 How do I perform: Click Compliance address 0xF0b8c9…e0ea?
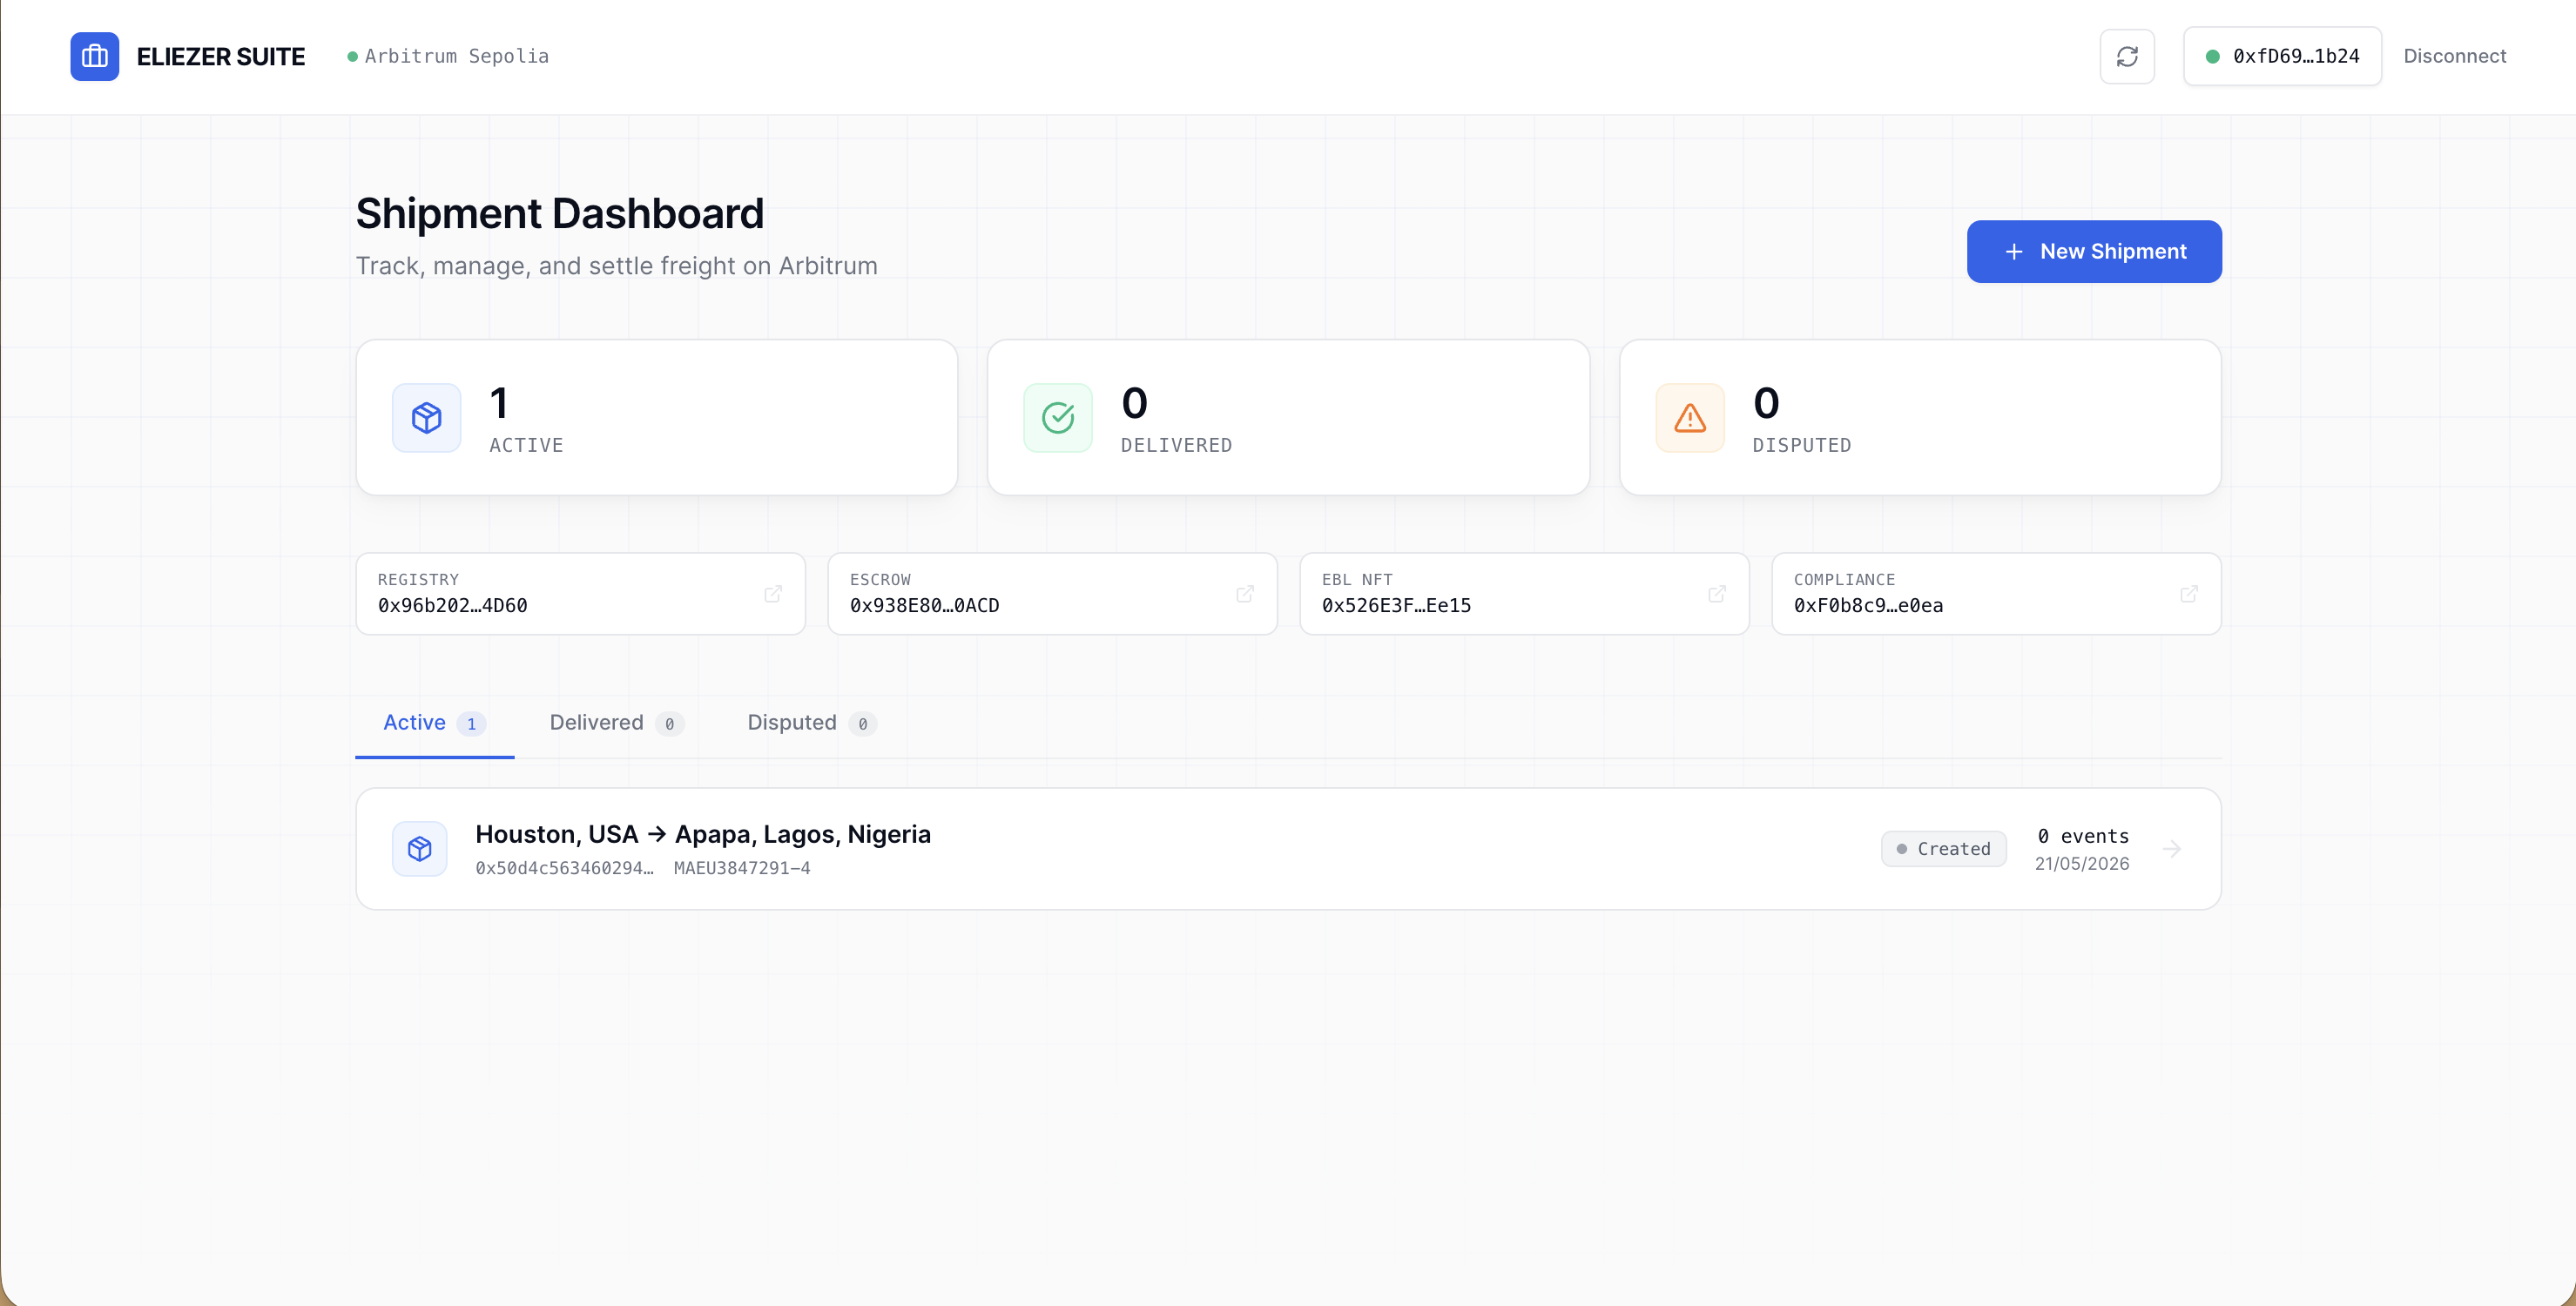(1869, 605)
